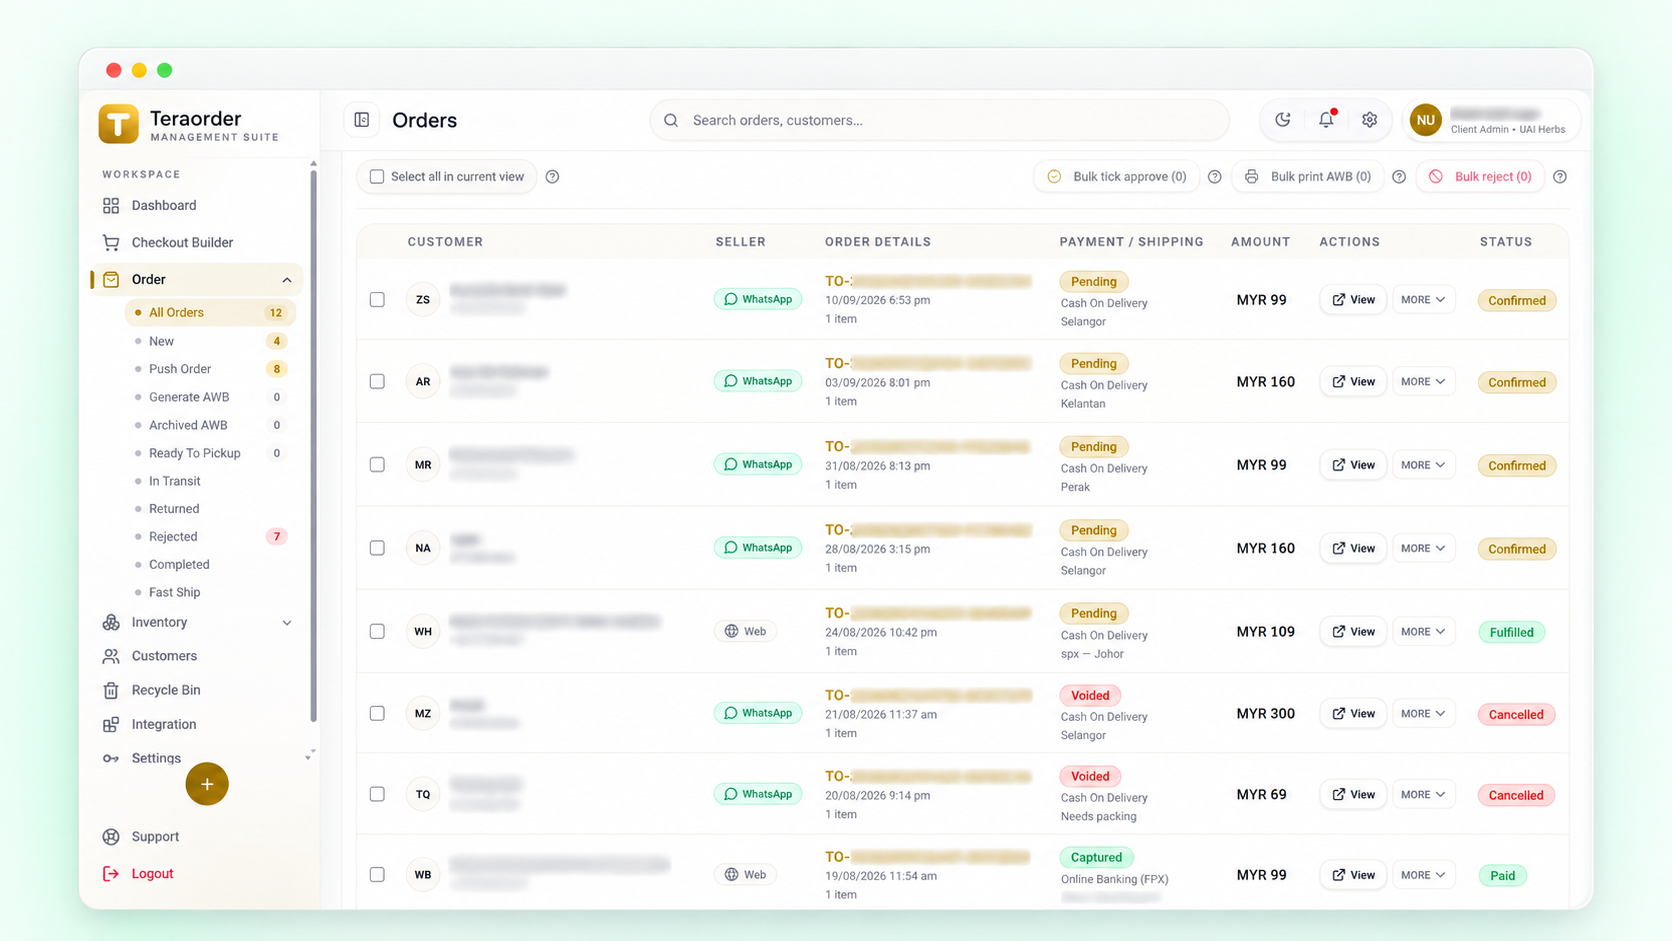
Task: Click Bulk tick approve button
Action: [x=1116, y=177]
